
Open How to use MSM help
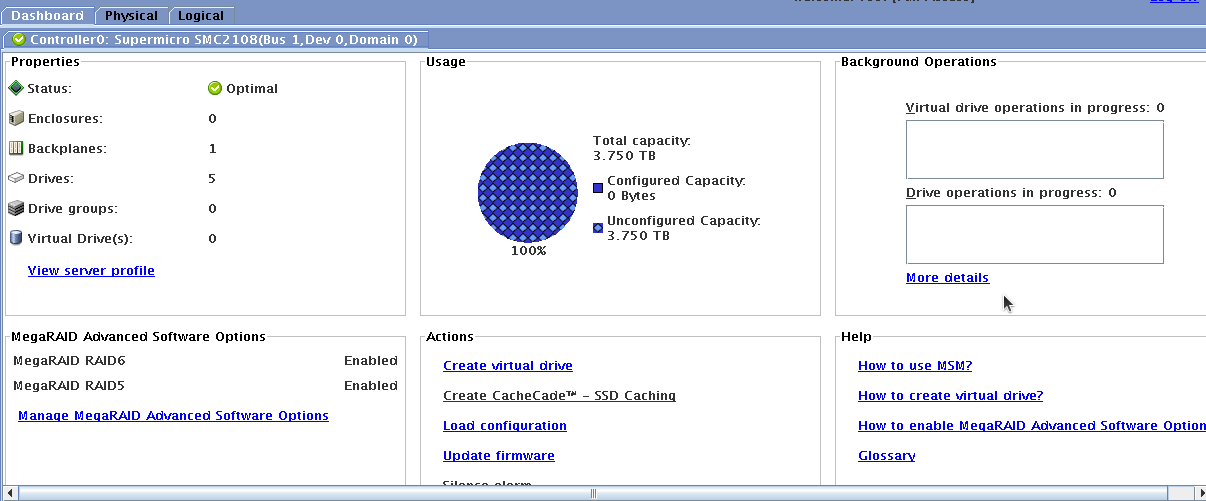tap(915, 365)
